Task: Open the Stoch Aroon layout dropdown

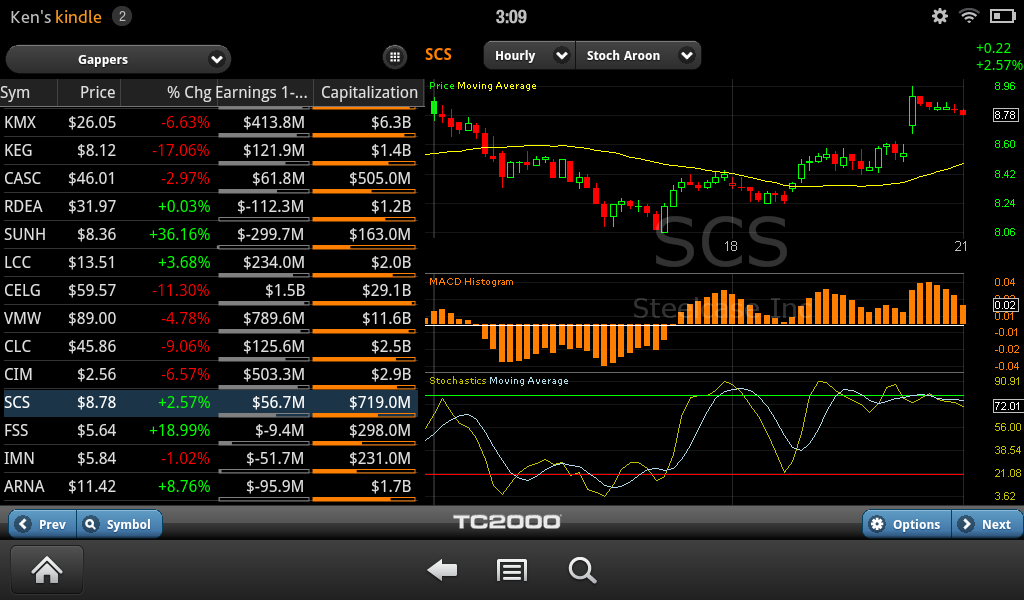Action: (638, 55)
